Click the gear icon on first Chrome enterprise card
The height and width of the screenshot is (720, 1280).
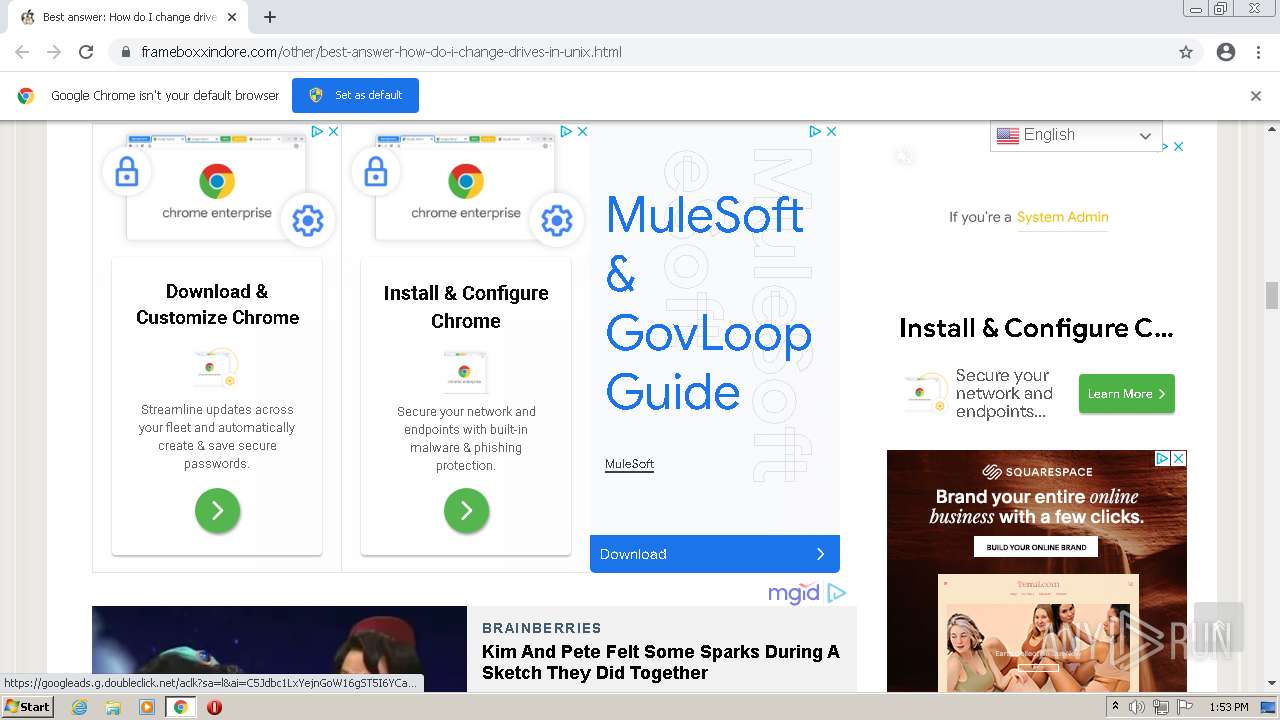(308, 220)
